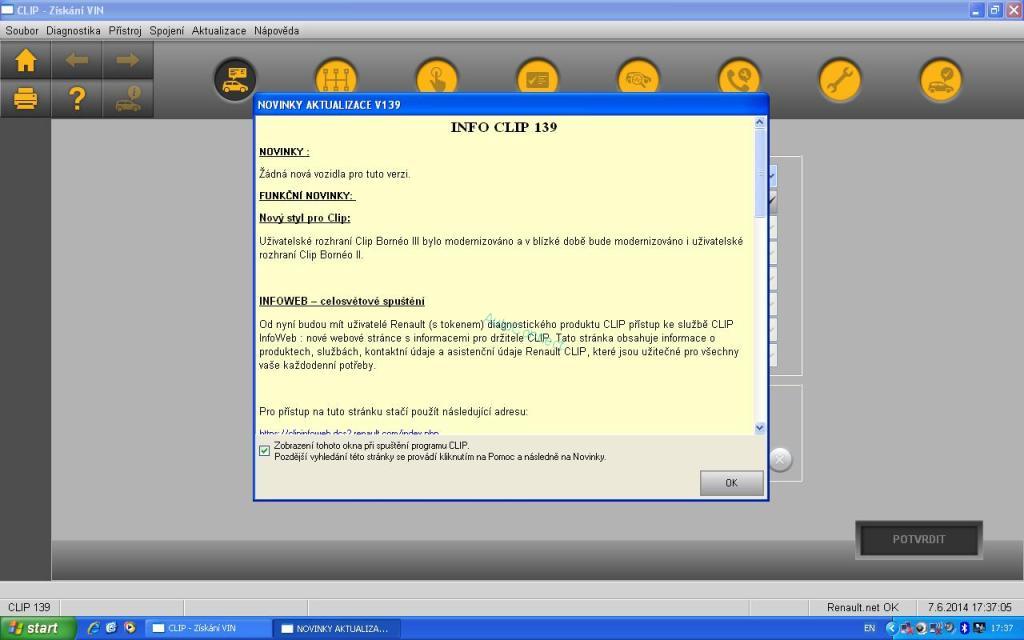Click the display monitor tray icon before clock
Viewport: 1024px width, 640px height.
tap(979, 628)
